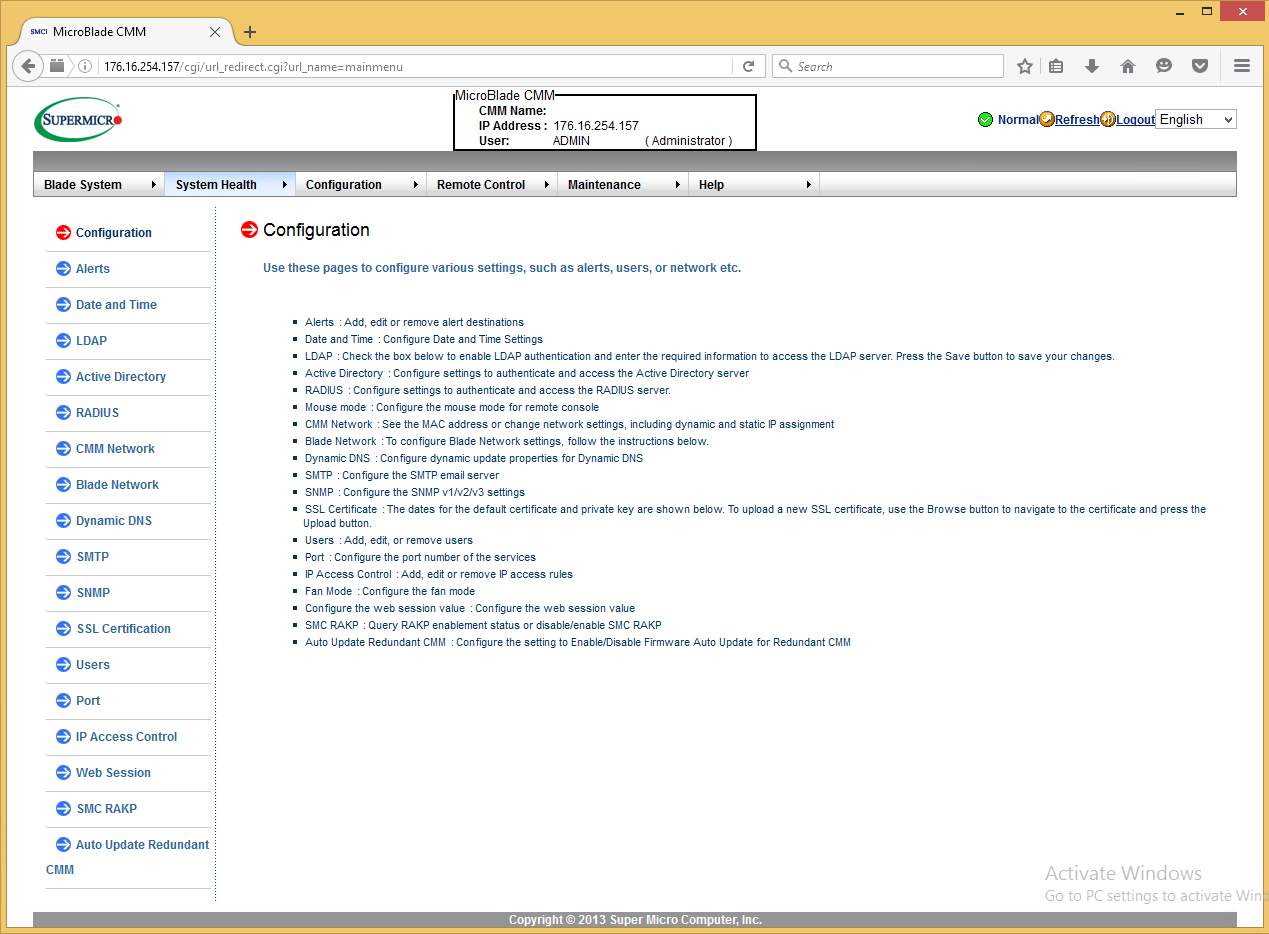This screenshot has height=934, width=1269.
Task: Open the IP Access Control sidebar link
Action: click(x=126, y=736)
